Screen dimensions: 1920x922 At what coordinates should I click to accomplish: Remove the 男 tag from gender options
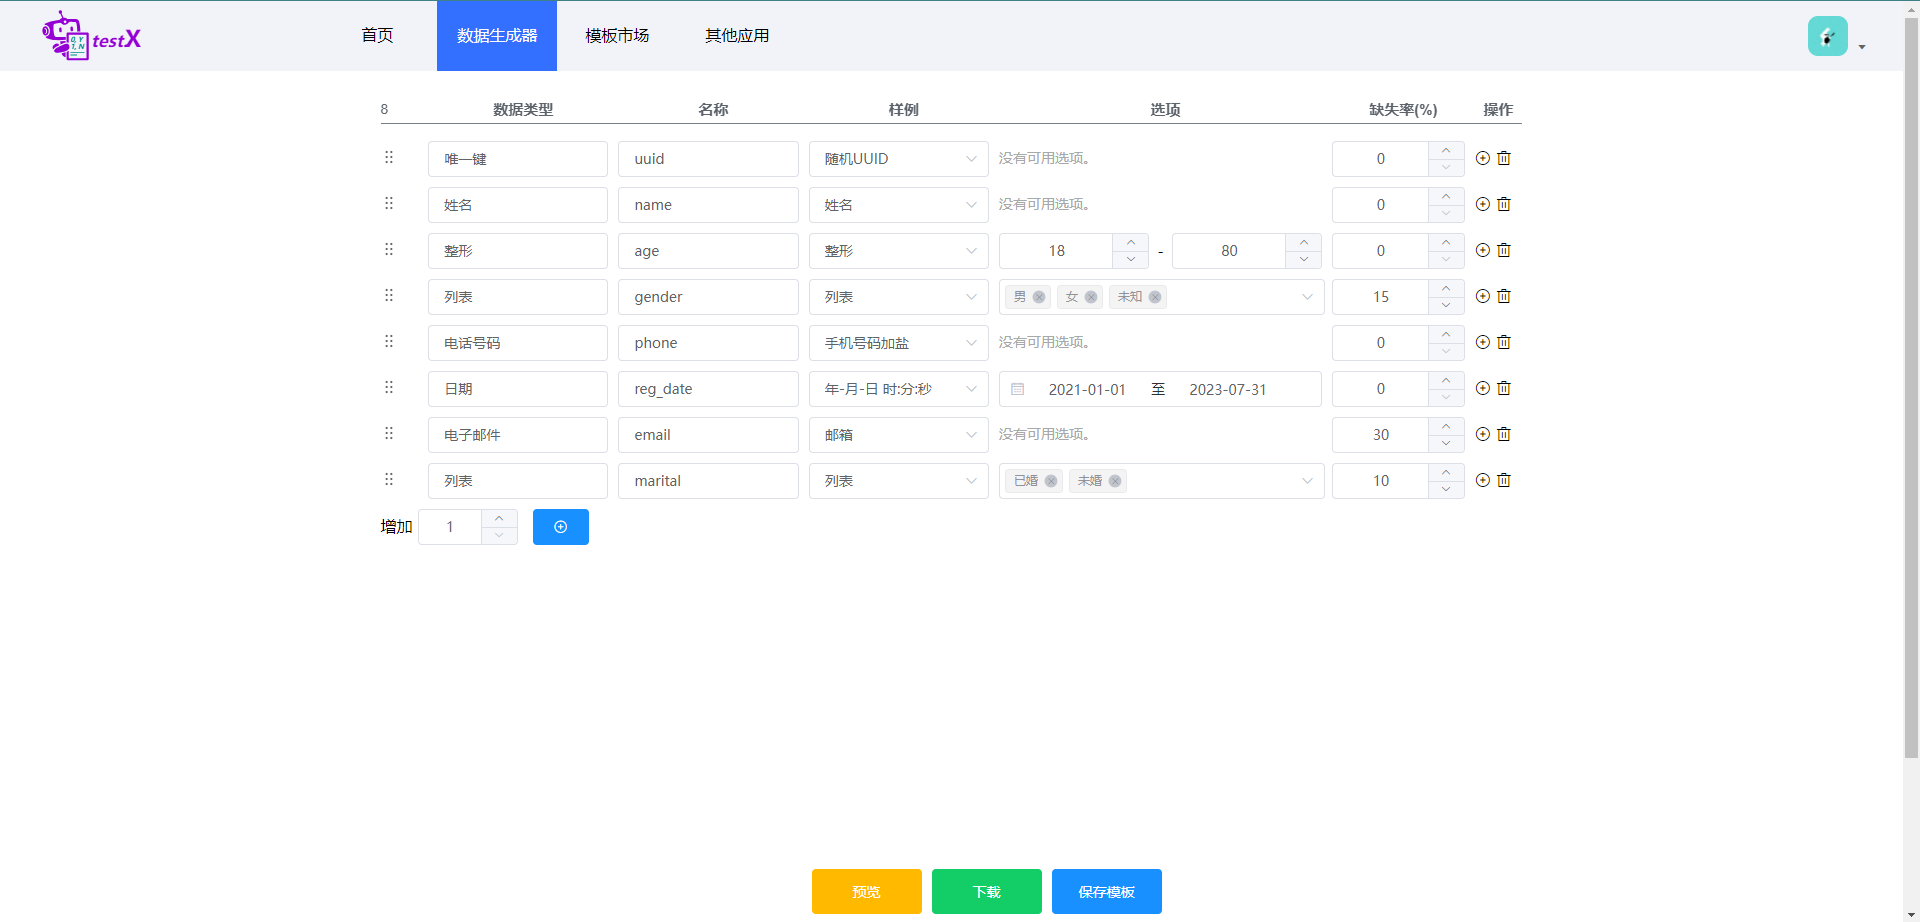(x=1039, y=297)
